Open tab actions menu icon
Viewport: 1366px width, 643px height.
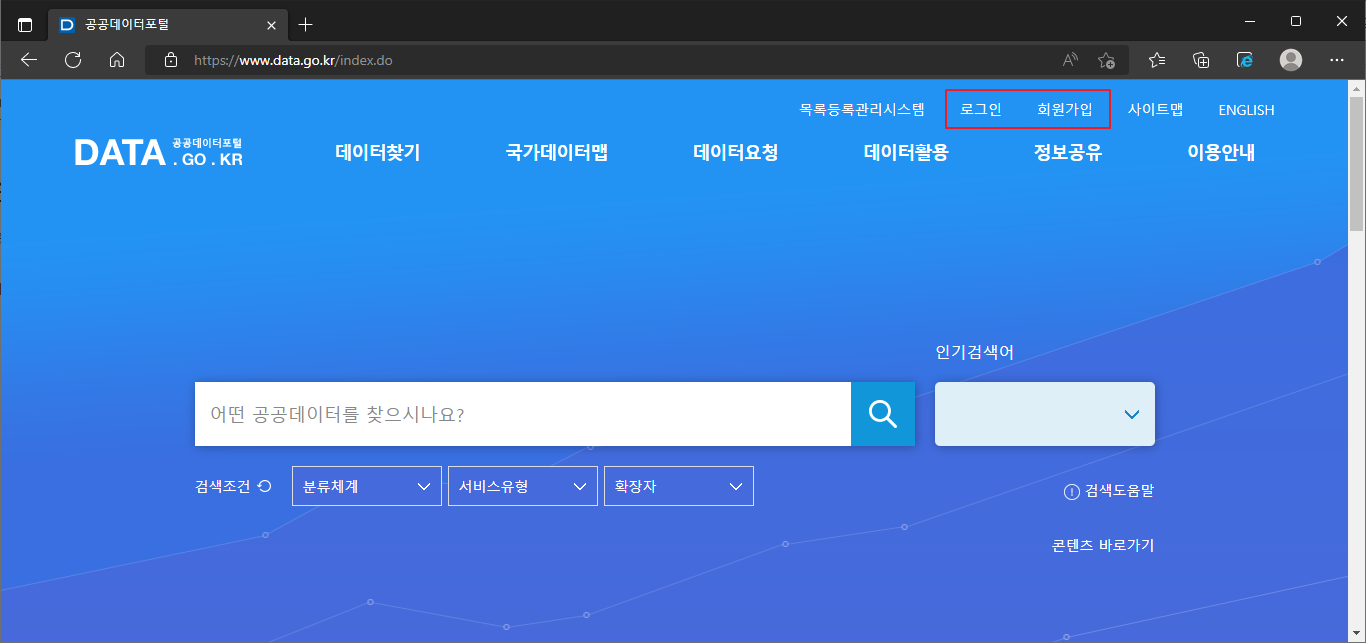pos(25,24)
